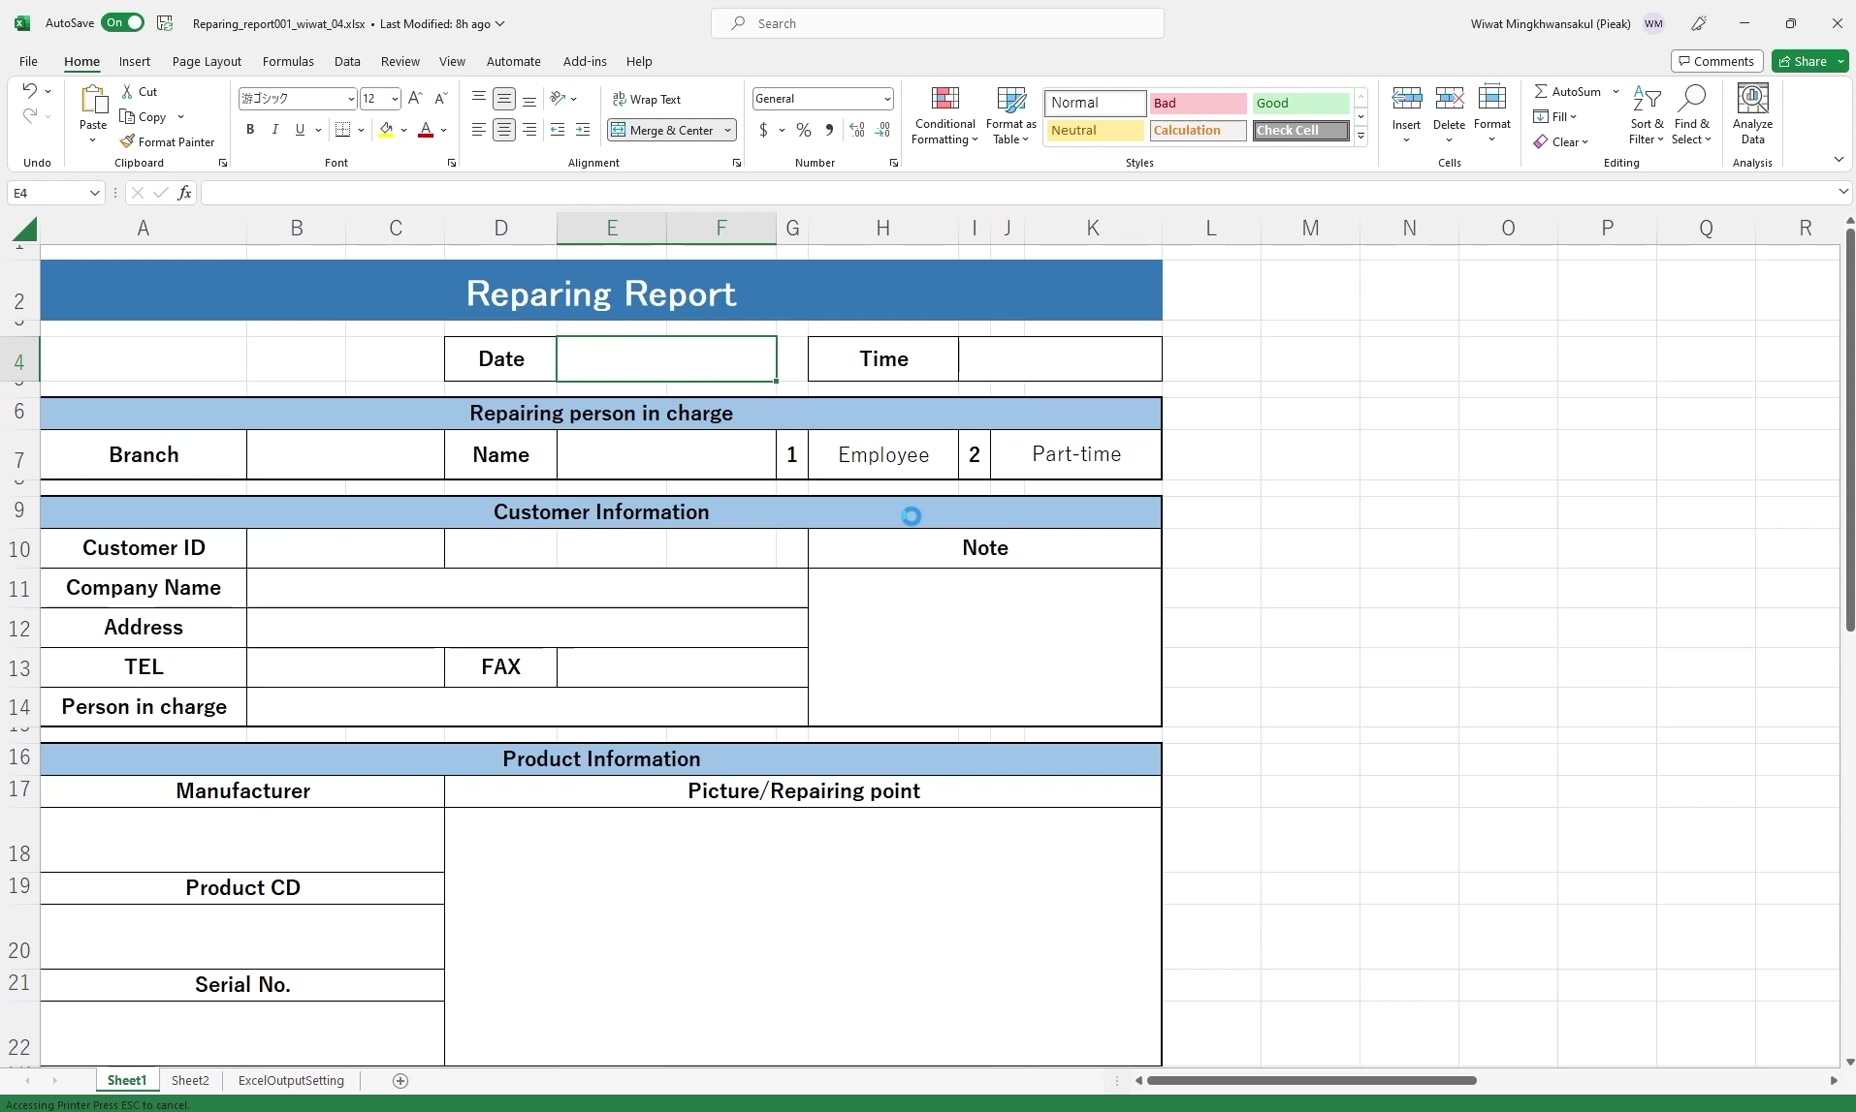1856x1112 pixels.
Task: Open Find & Select tool
Action: pyautogui.click(x=1691, y=116)
